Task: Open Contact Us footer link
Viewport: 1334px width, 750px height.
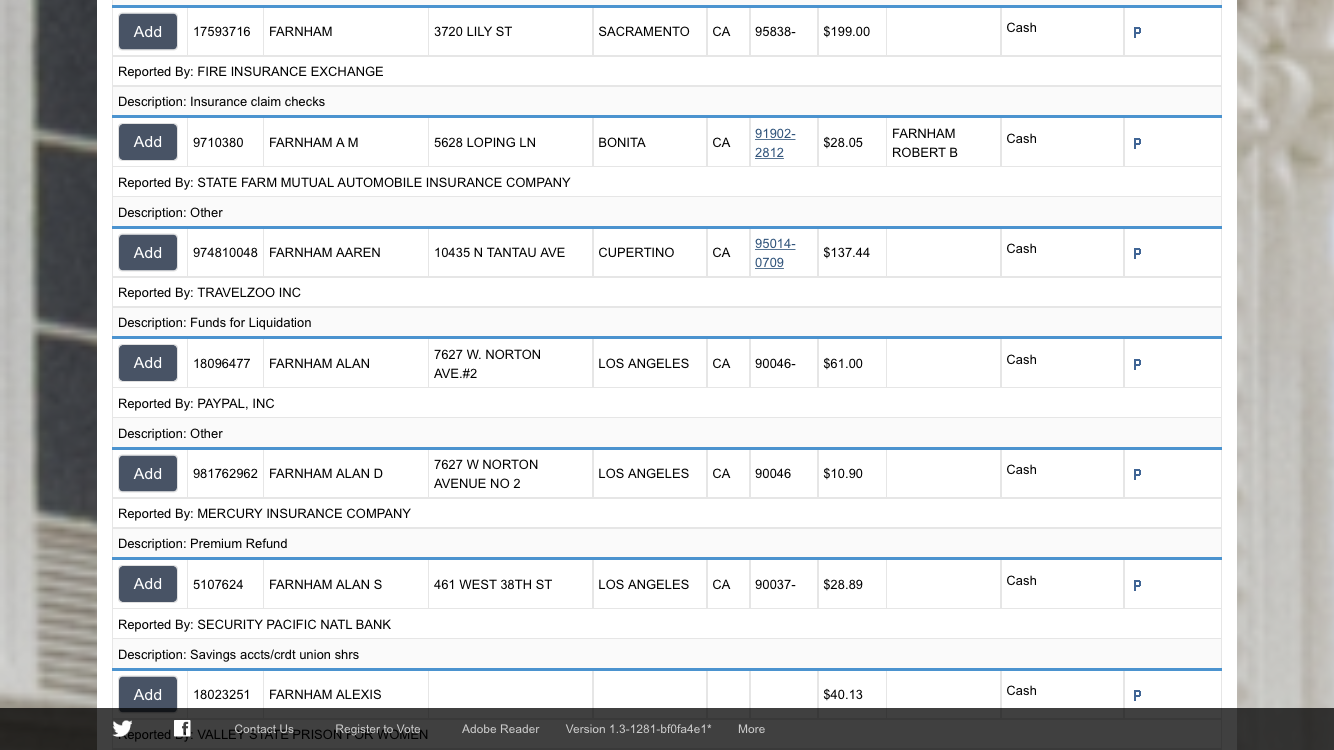Action: coord(264,729)
